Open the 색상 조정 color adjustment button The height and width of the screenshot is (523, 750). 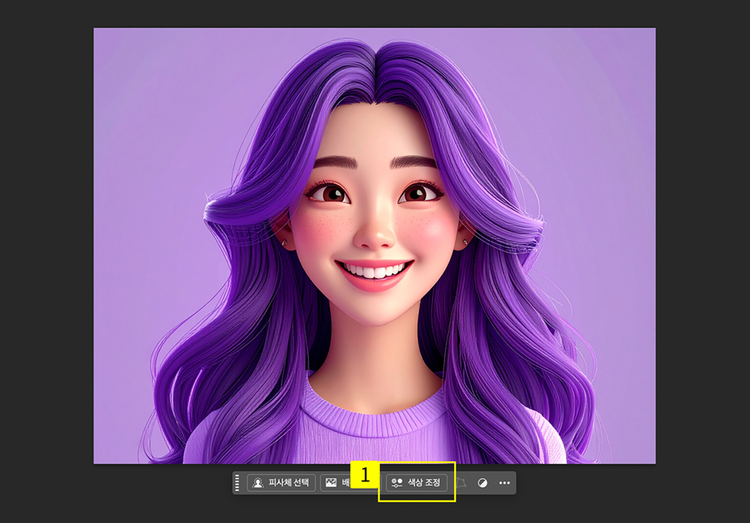(x=416, y=483)
